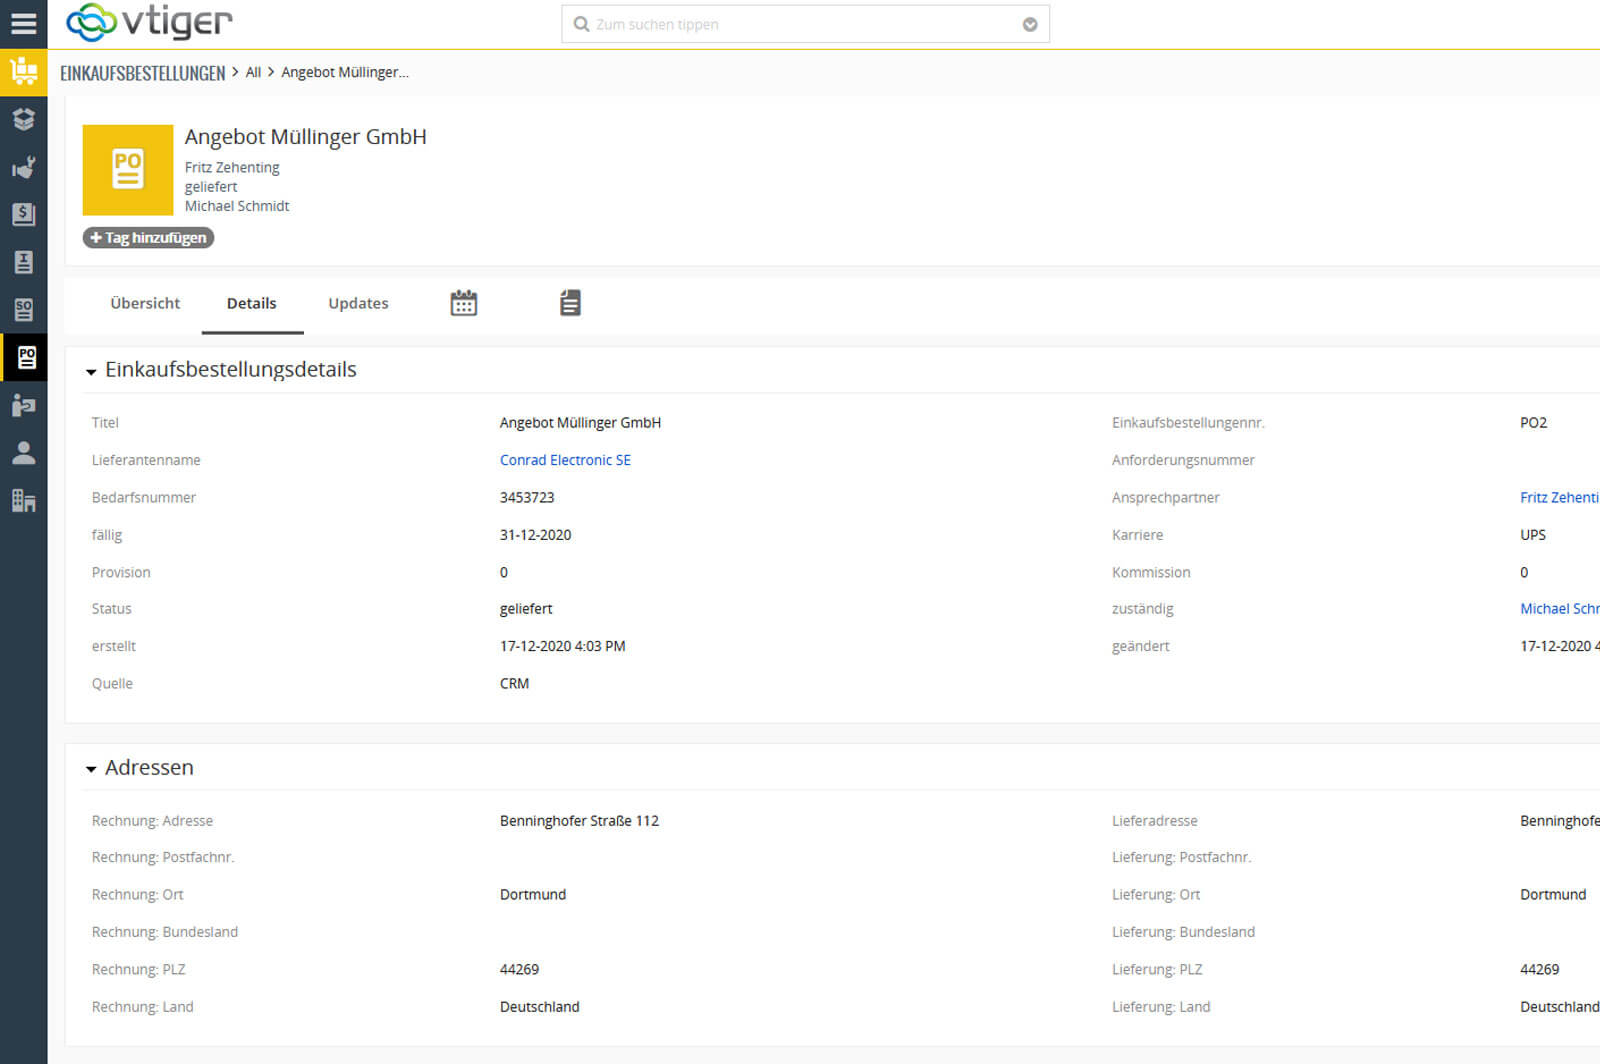Open Price Books dollar icon
This screenshot has width=1600, height=1064.
pos(23,214)
